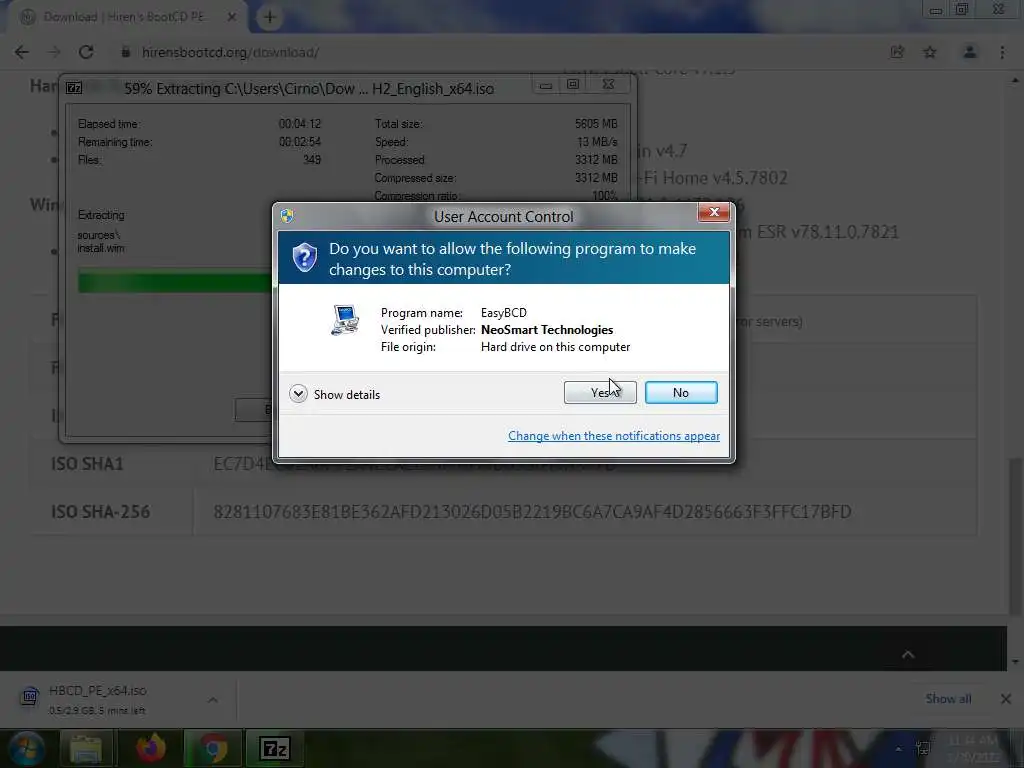The image size is (1024, 768).
Task: Close the 7-Zip extracting window
Action: click(608, 85)
